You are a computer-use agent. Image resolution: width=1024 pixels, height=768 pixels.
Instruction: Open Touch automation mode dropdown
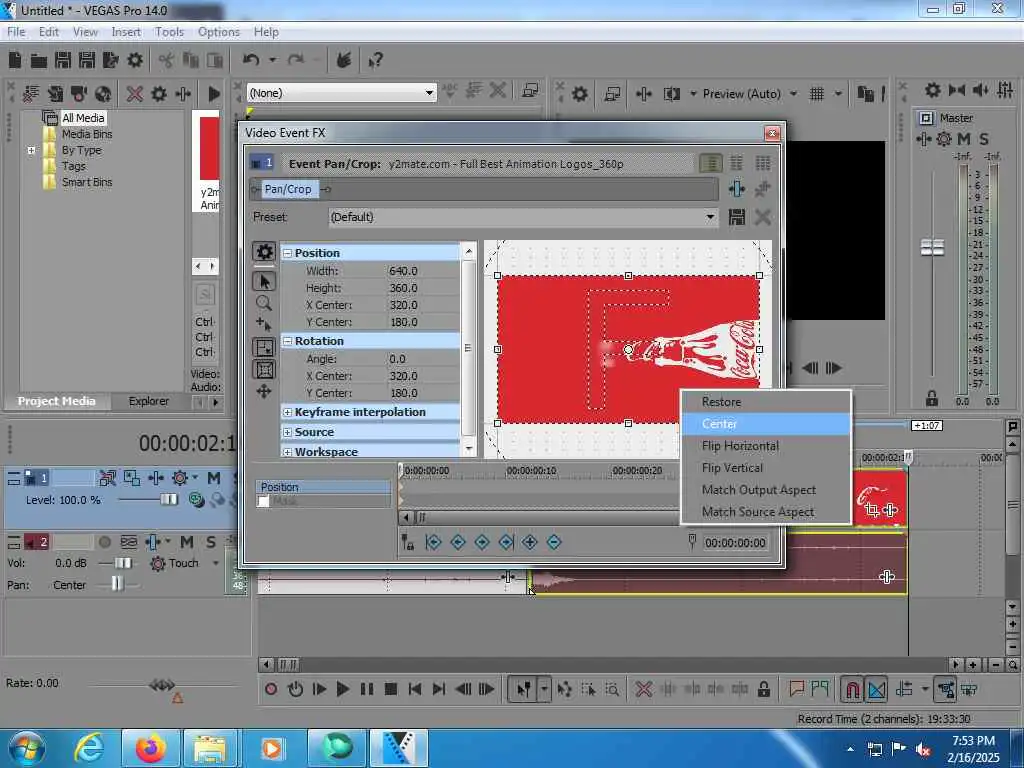tap(216, 563)
